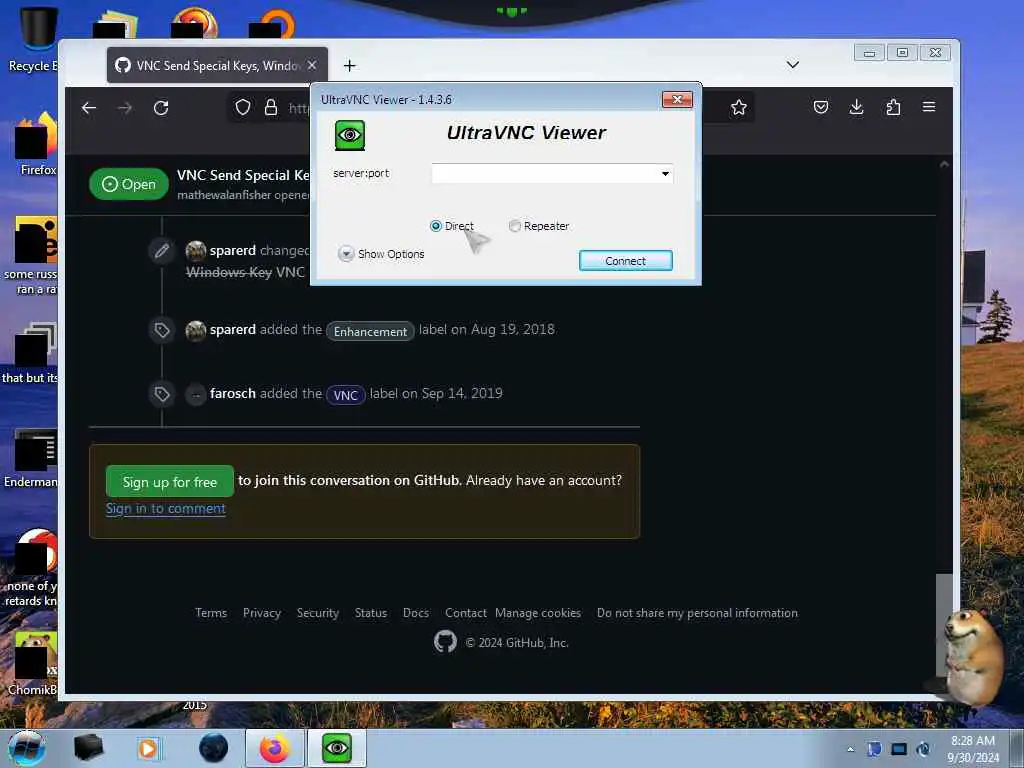Click the Firefox desktop shortcut
The height and width of the screenshot is (768, 1024).
pos(36,144)
